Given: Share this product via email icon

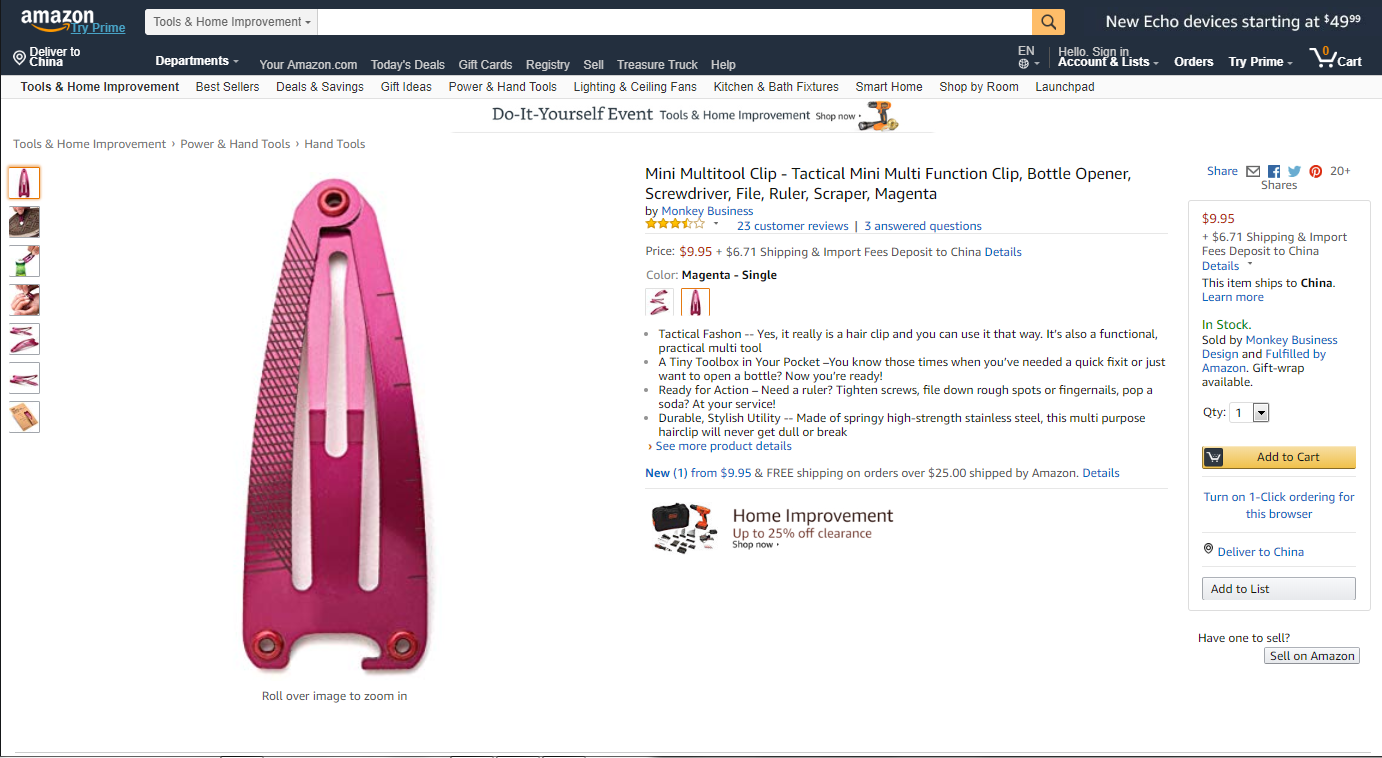Looking at the screenshot, I should pos(1253,172).
